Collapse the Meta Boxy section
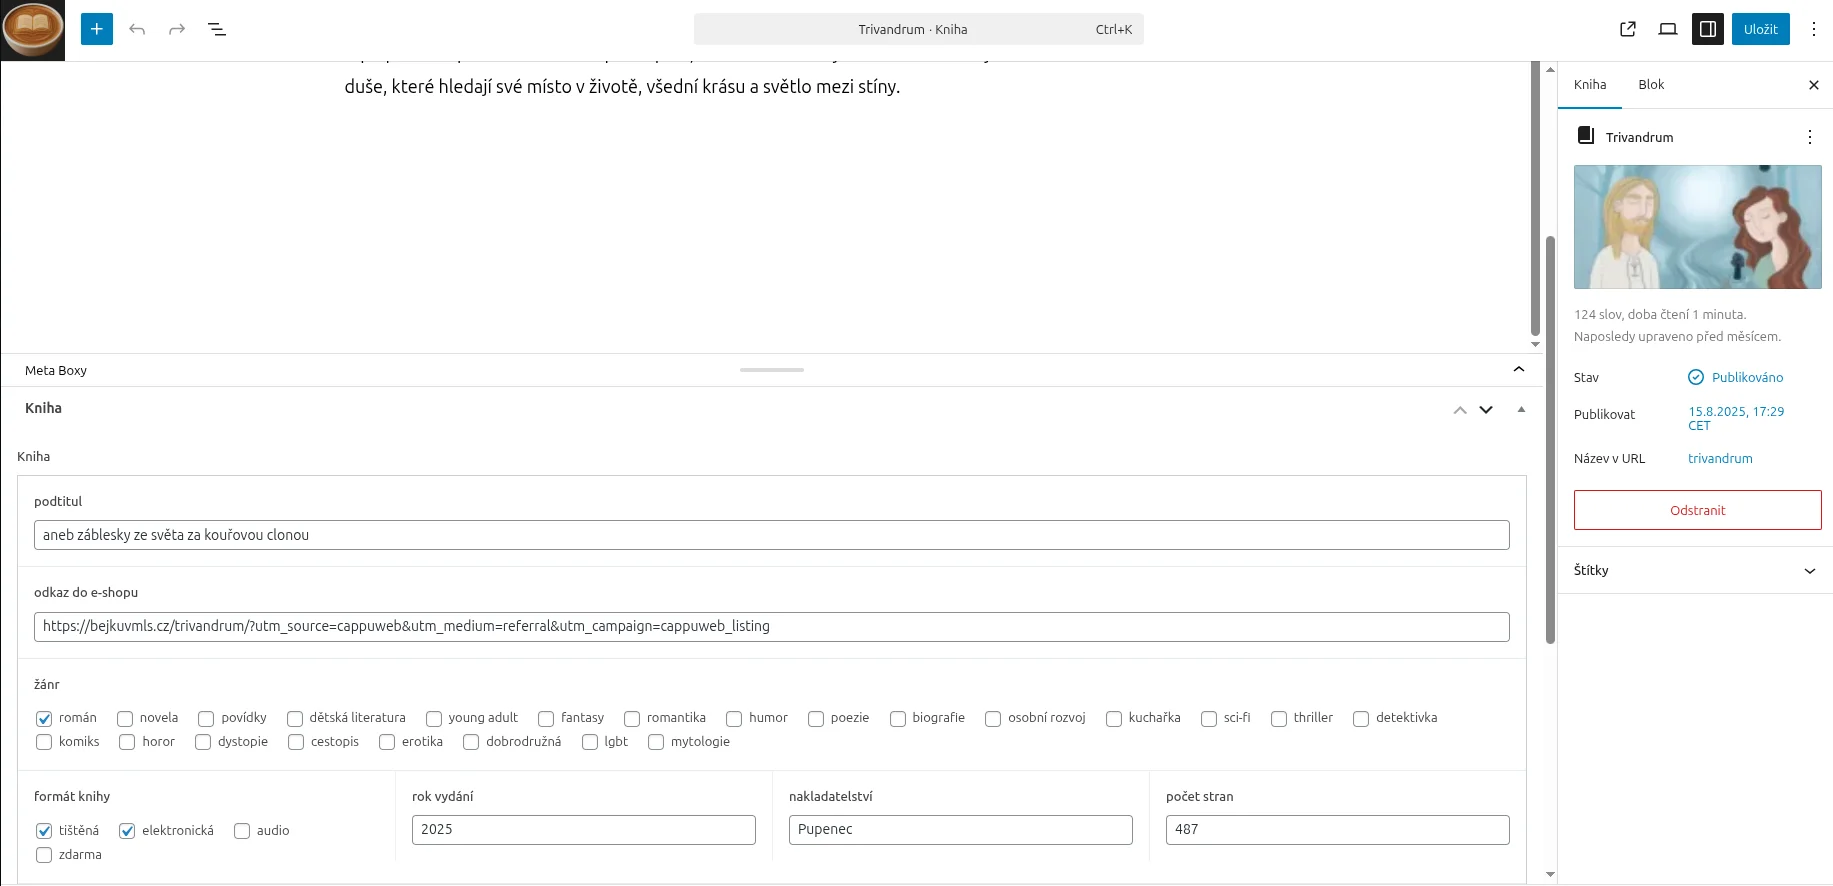The width and height of the screenshot is (1833, 886). click(1519, 370)
